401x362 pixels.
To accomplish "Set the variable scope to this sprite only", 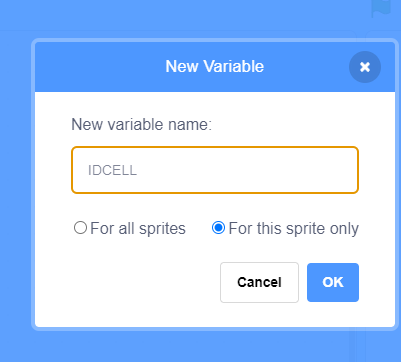I will [x=218, y=228].
